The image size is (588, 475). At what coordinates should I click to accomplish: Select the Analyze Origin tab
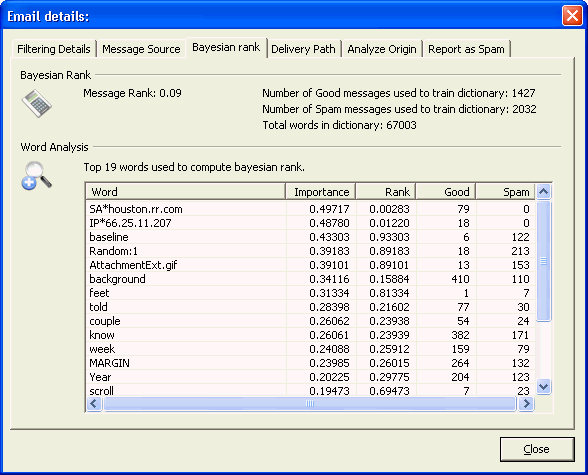tap(382, 49)
